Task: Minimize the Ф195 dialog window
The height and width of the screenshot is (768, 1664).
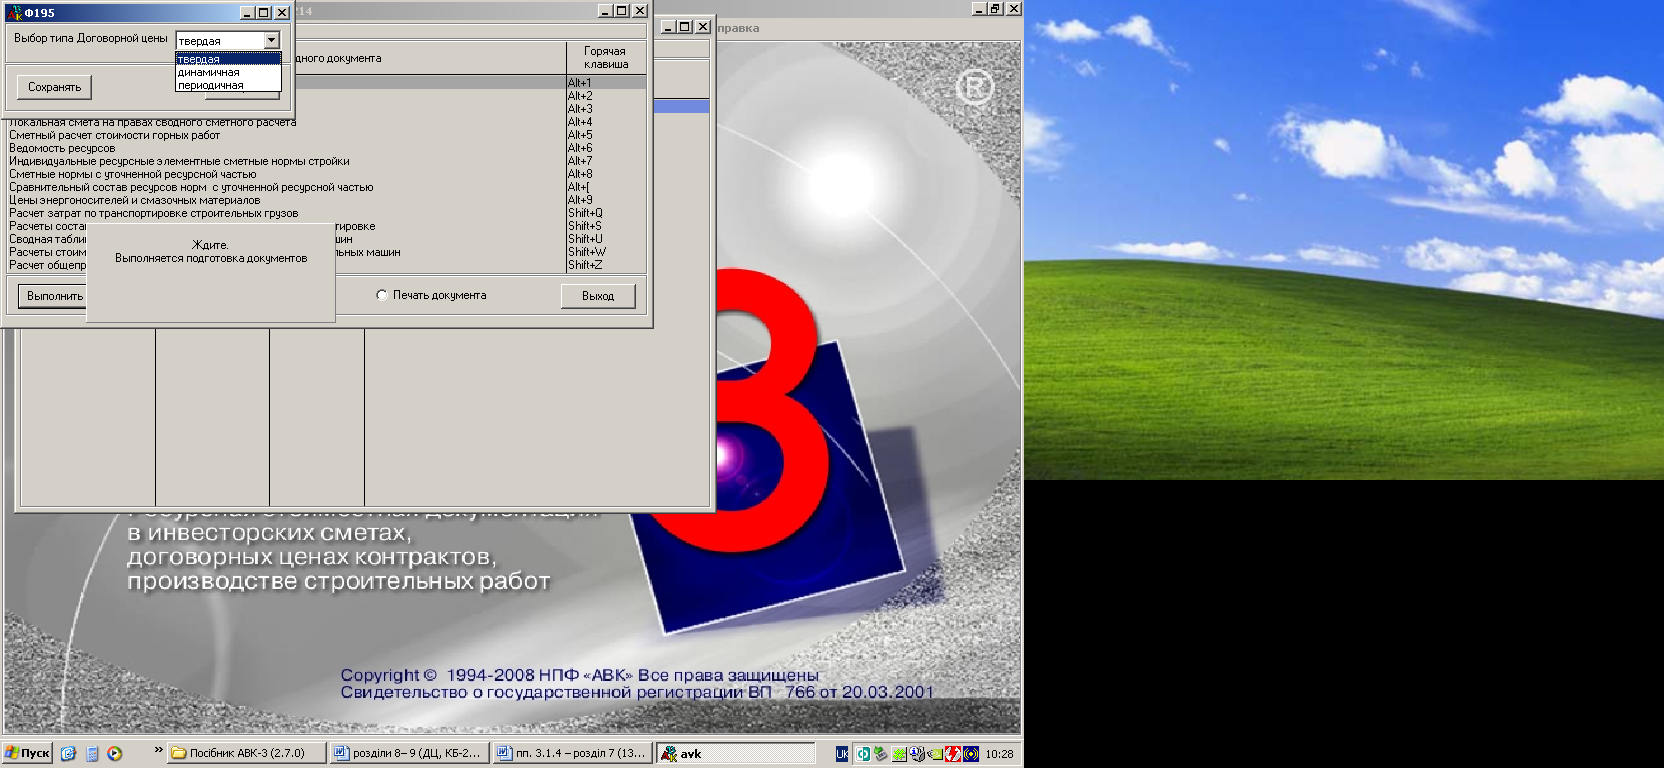Action: click(248, 12)
